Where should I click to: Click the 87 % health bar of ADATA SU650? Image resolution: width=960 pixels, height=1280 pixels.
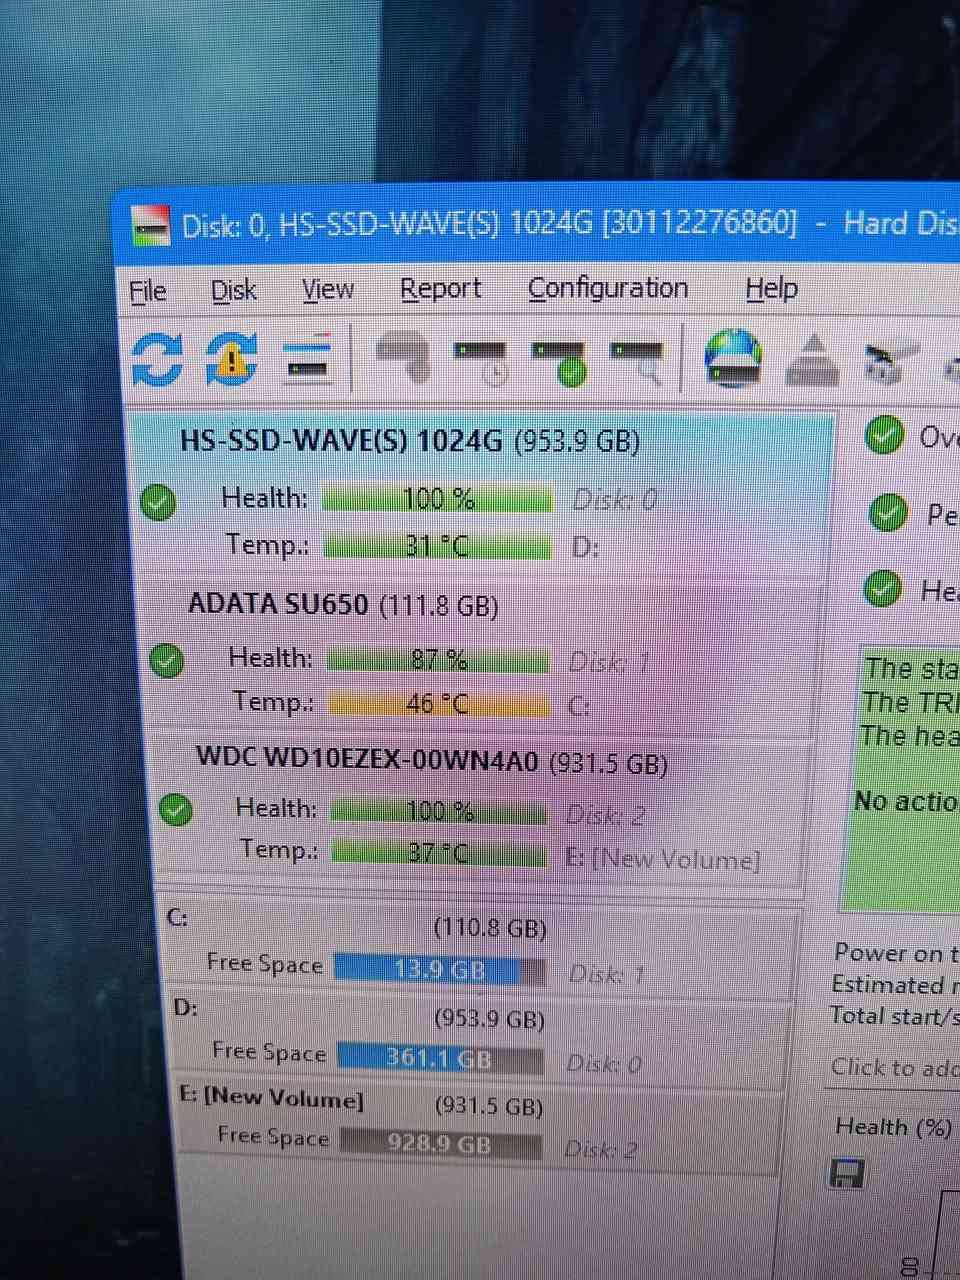coord(438,660)
